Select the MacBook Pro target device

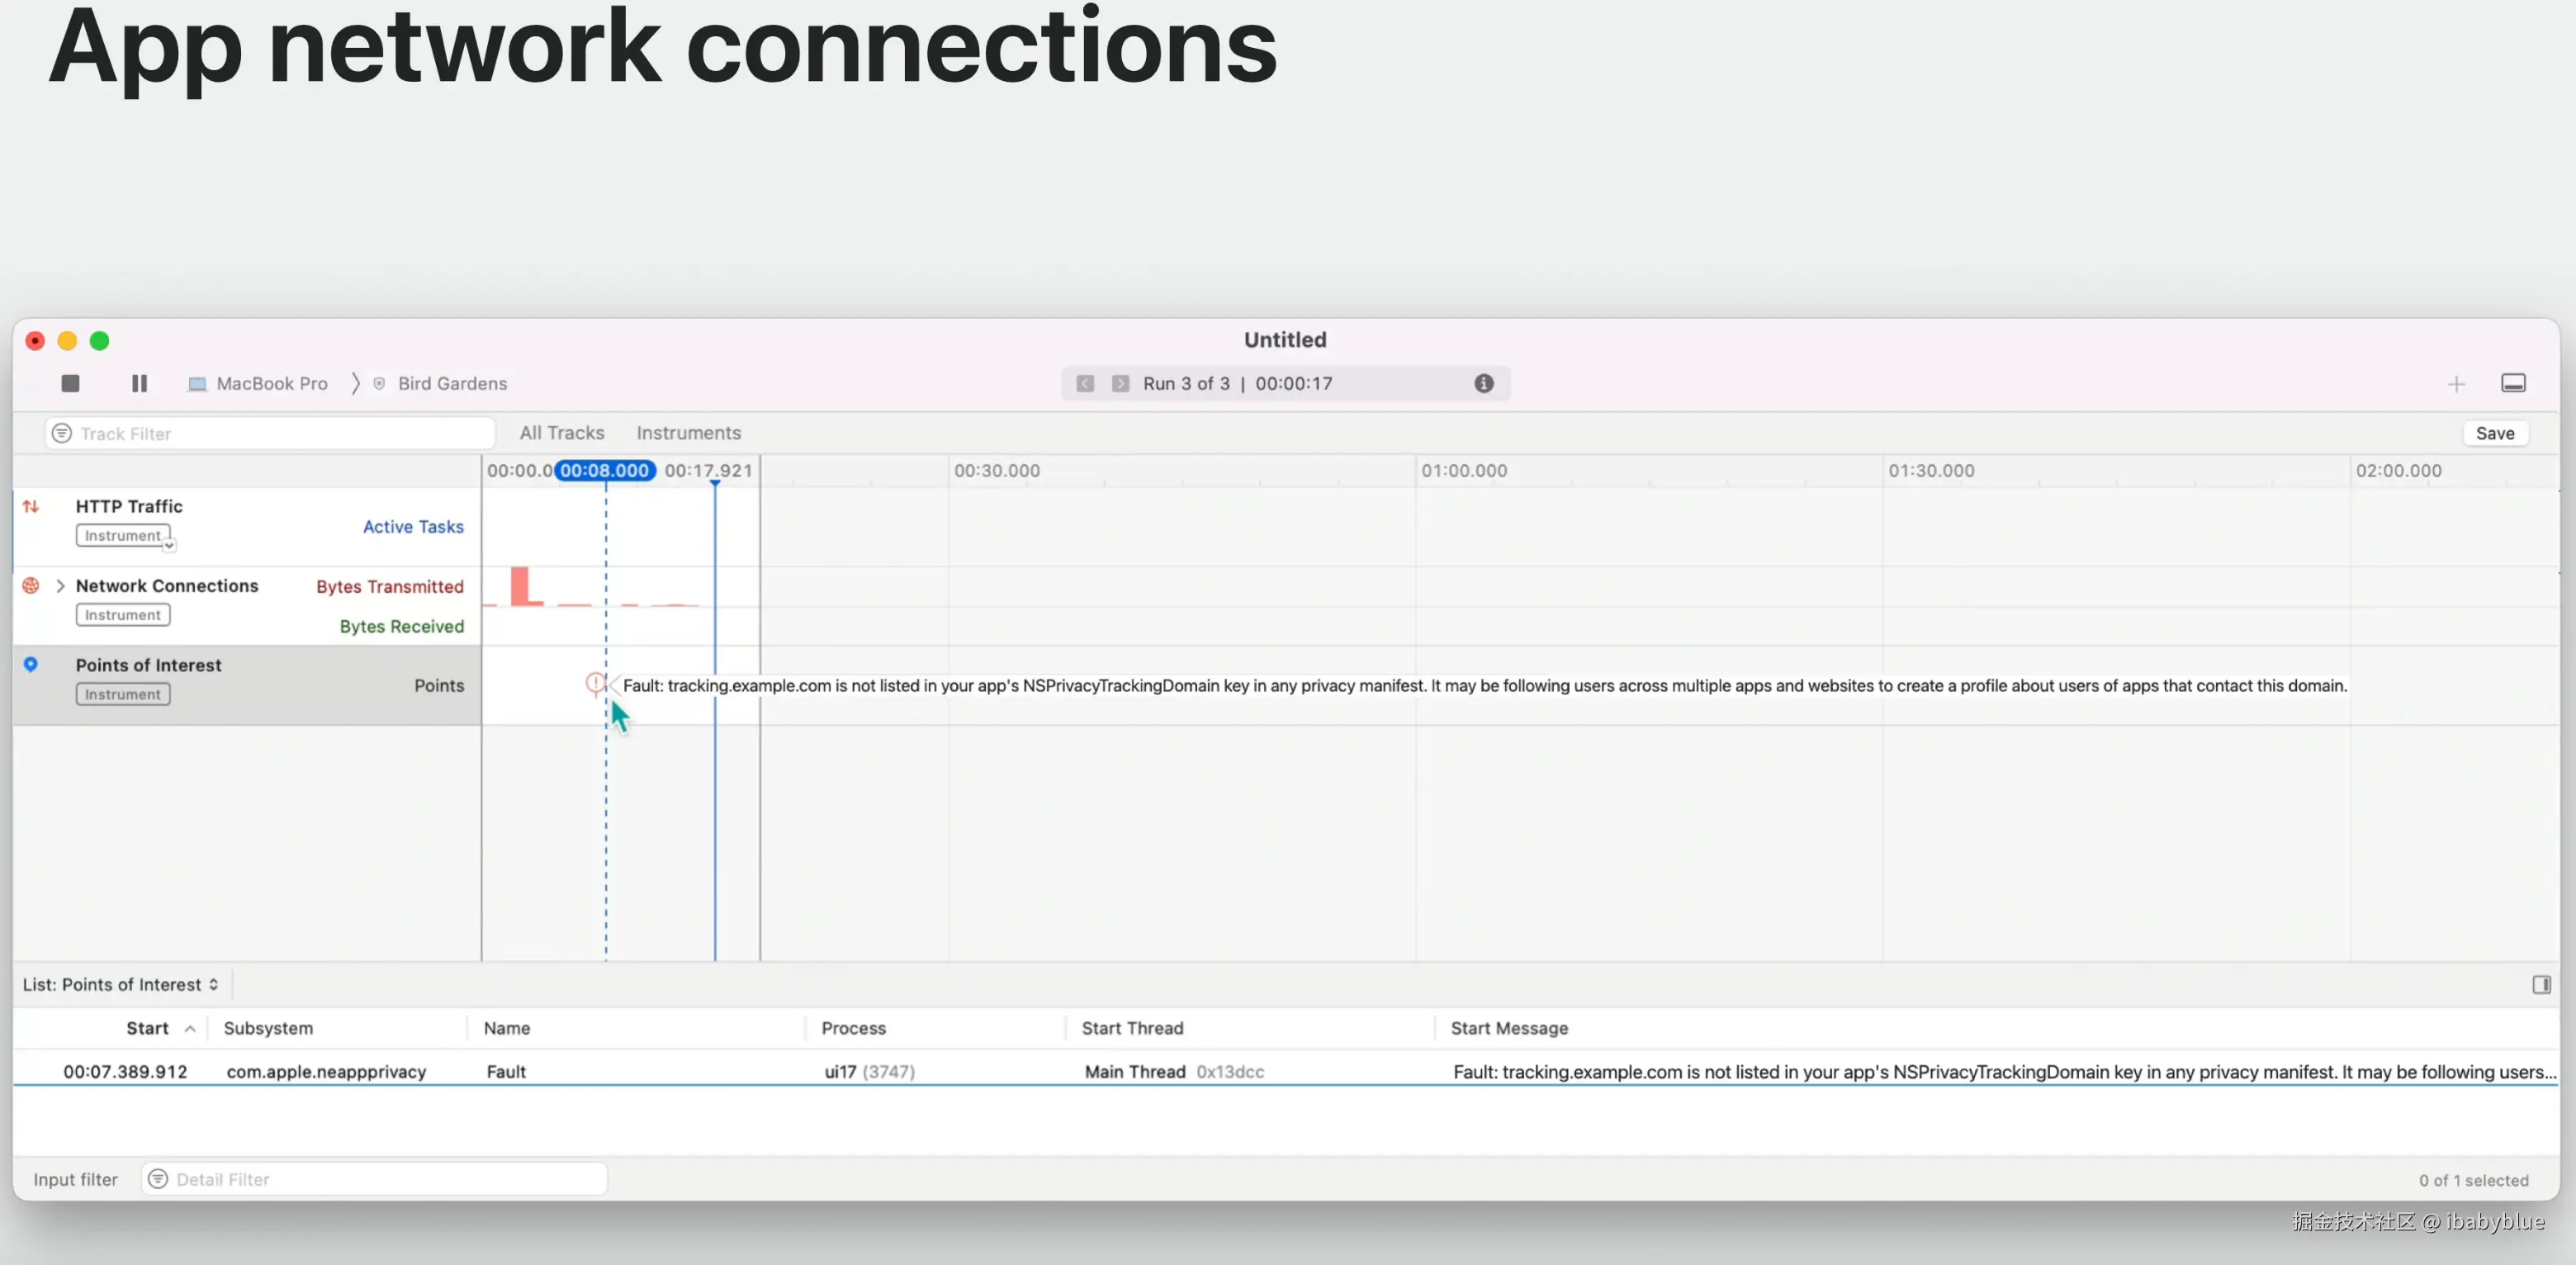coord(259,384)
